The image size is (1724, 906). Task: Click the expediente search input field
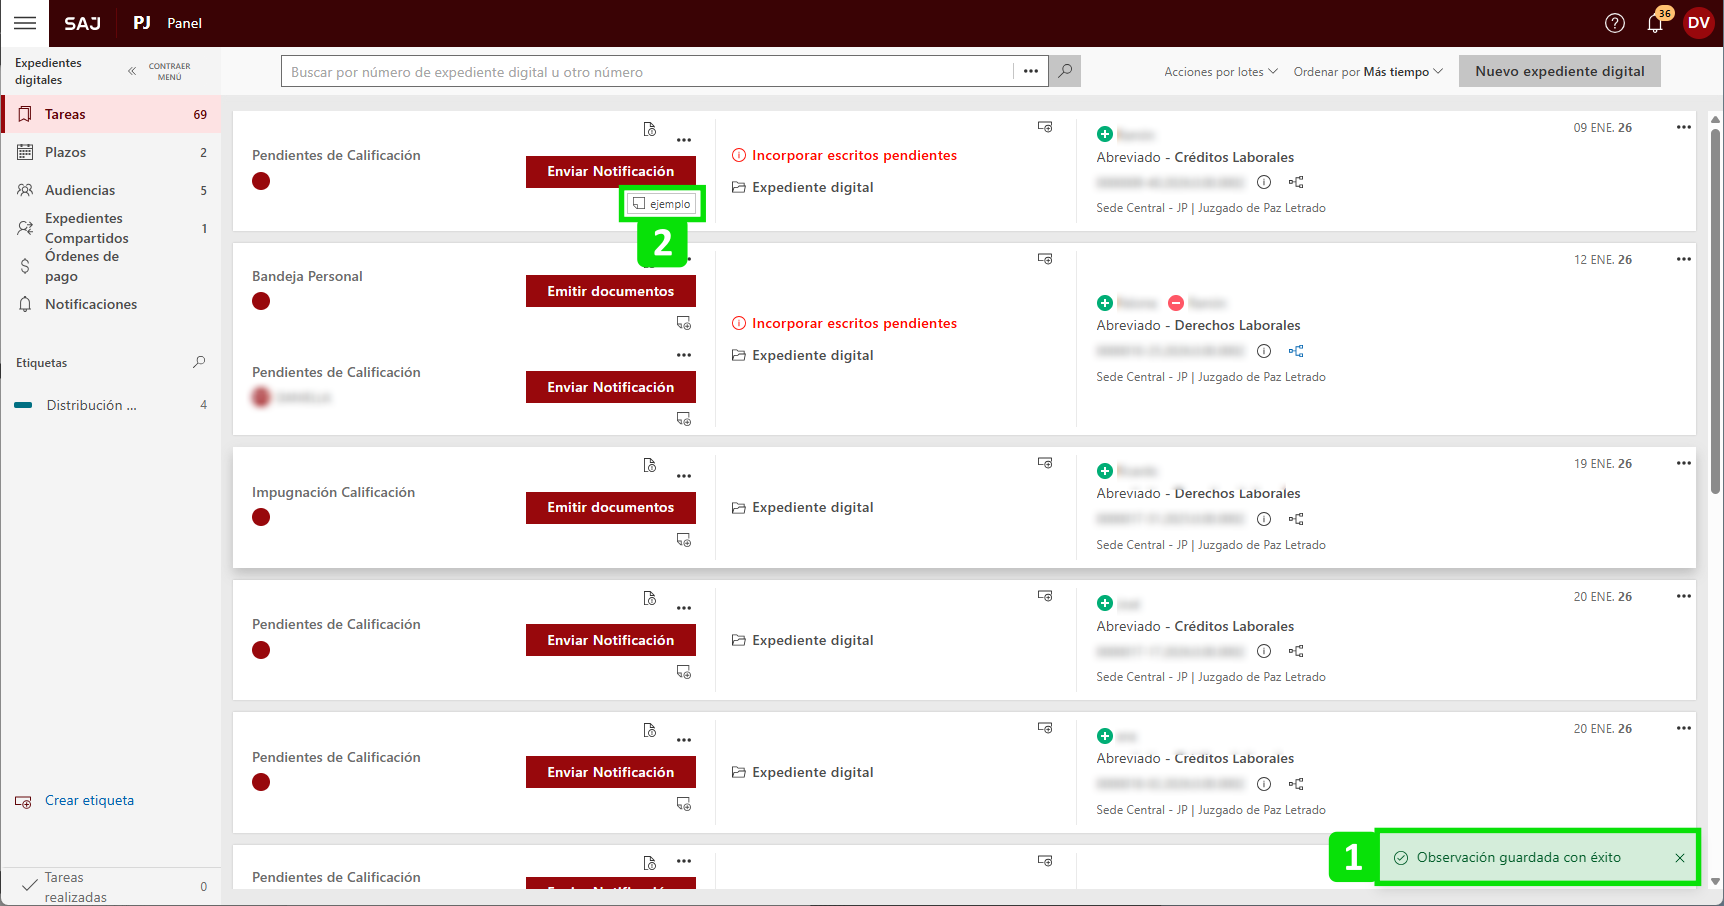646,72
